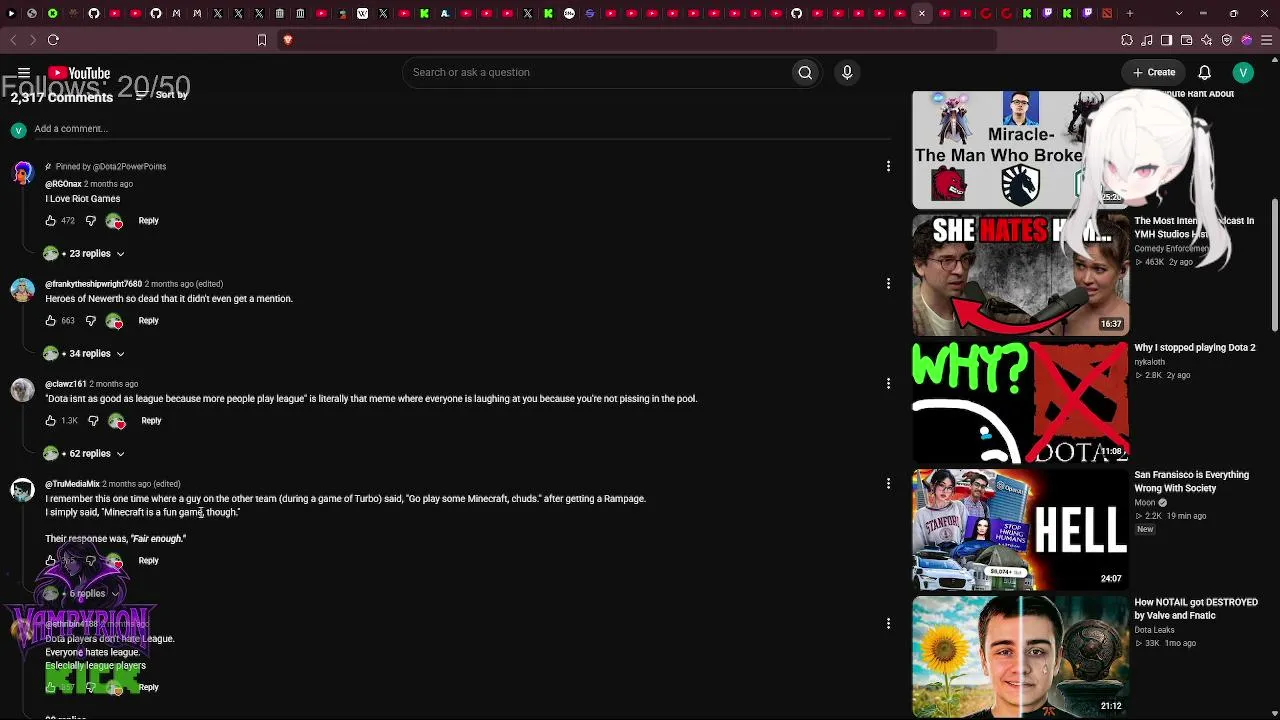Open the Create button menu
This screenshot has height=720, width=1280.
pos(1154,72)
